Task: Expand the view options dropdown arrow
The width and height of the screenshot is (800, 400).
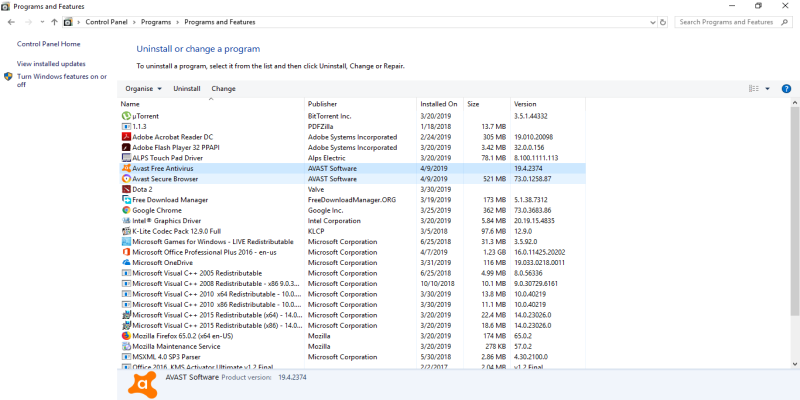Action: [767, 88]
